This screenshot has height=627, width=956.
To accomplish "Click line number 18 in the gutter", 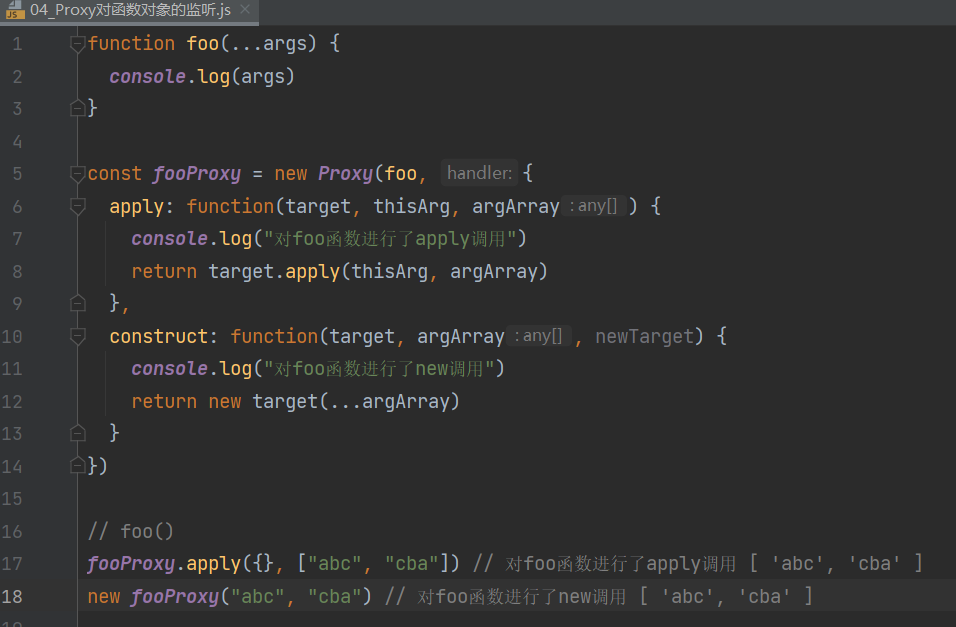I will point(12,597).
